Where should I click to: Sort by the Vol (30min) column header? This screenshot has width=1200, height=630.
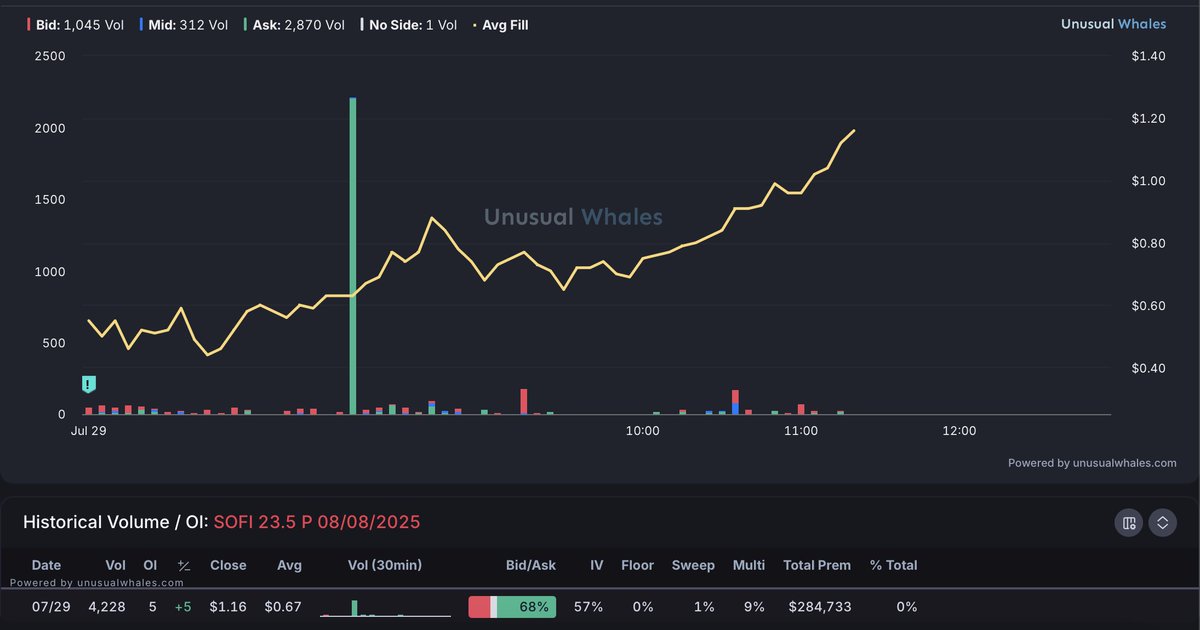click(385, 565)
